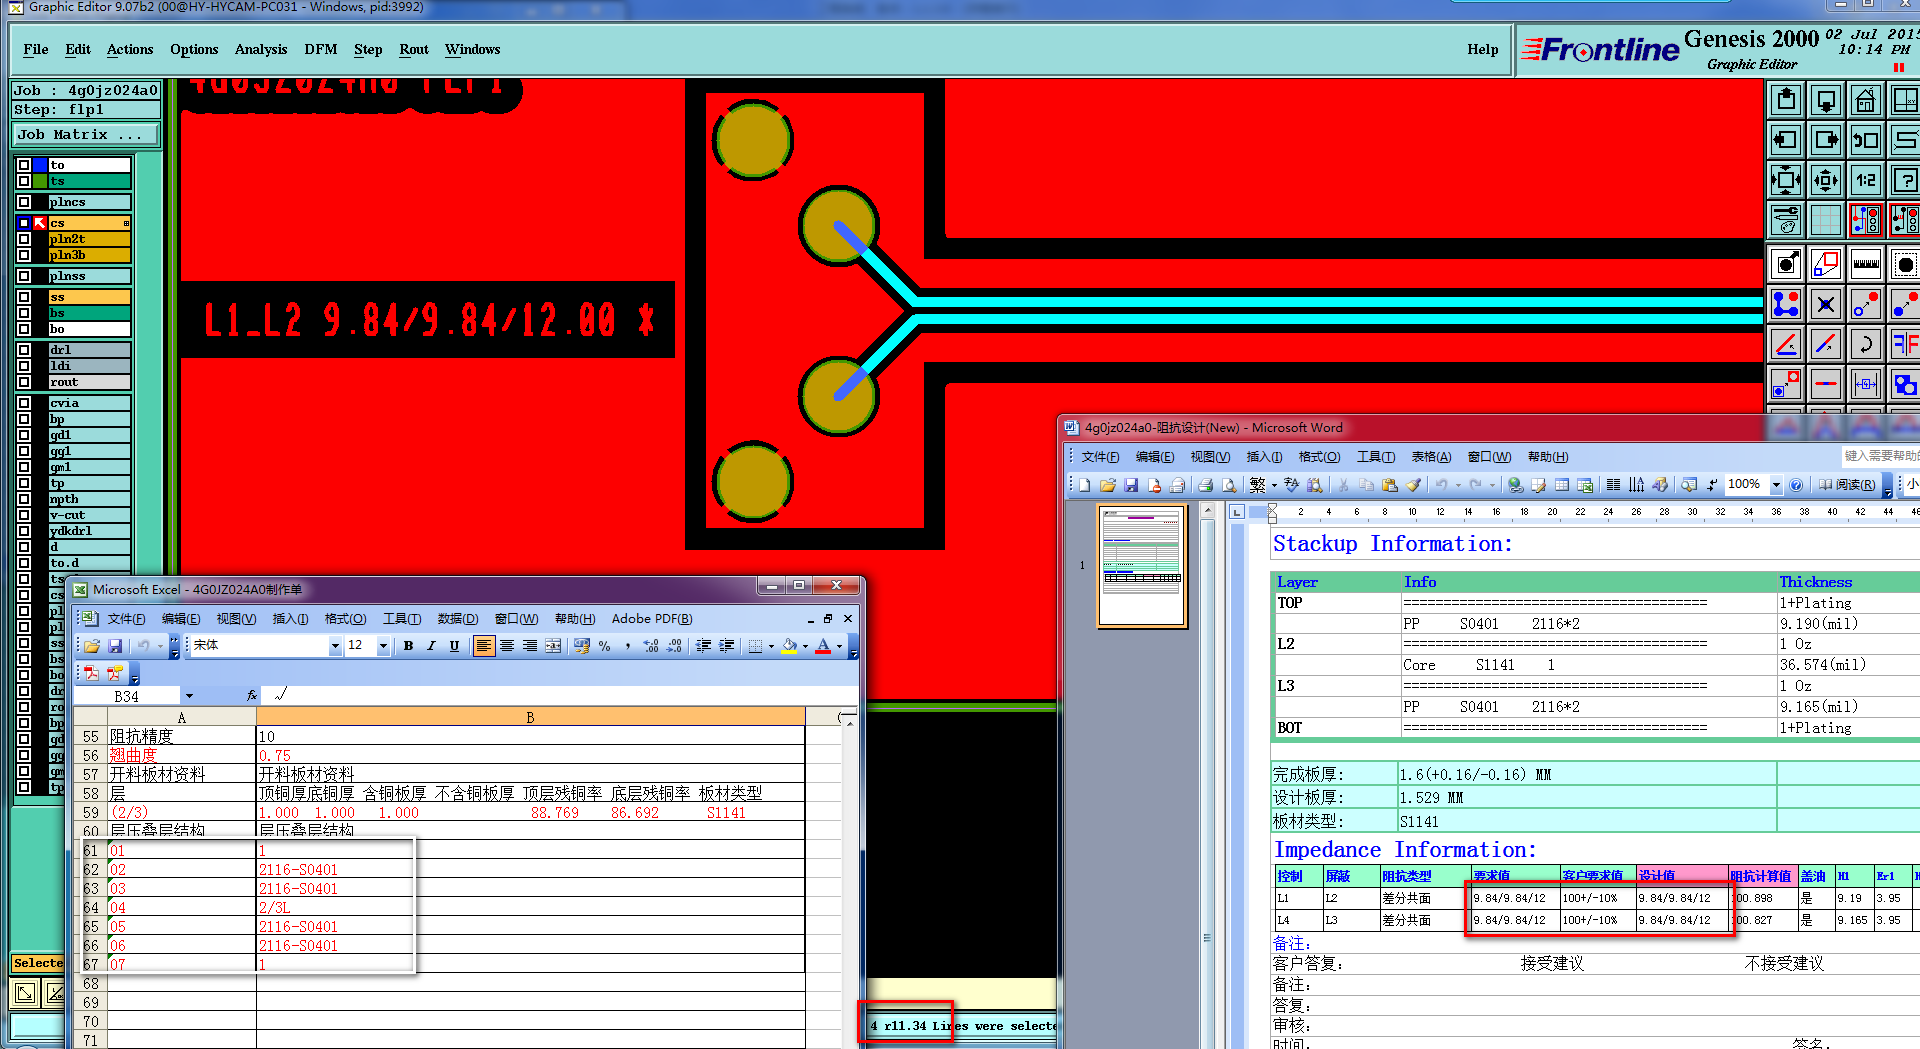Open Excel font name dropdown
The height and width of the screenshot is (1049, 1920).
[335, 646]
